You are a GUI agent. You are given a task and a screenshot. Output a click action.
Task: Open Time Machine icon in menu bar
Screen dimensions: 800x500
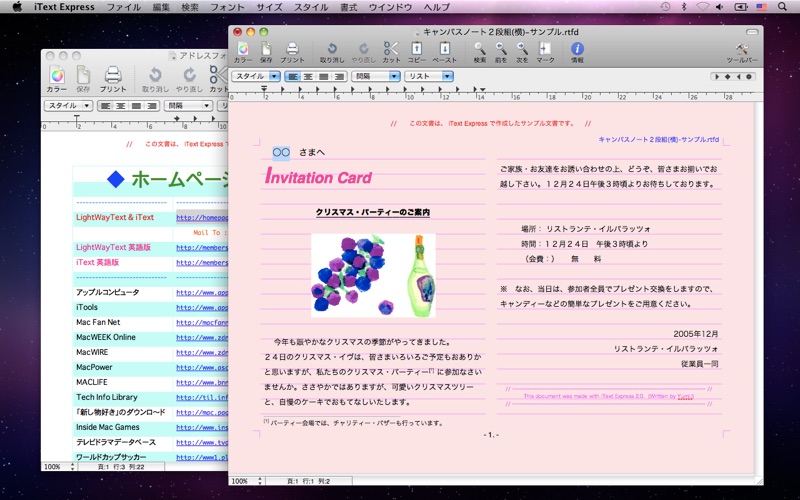[x=665, y=7]
